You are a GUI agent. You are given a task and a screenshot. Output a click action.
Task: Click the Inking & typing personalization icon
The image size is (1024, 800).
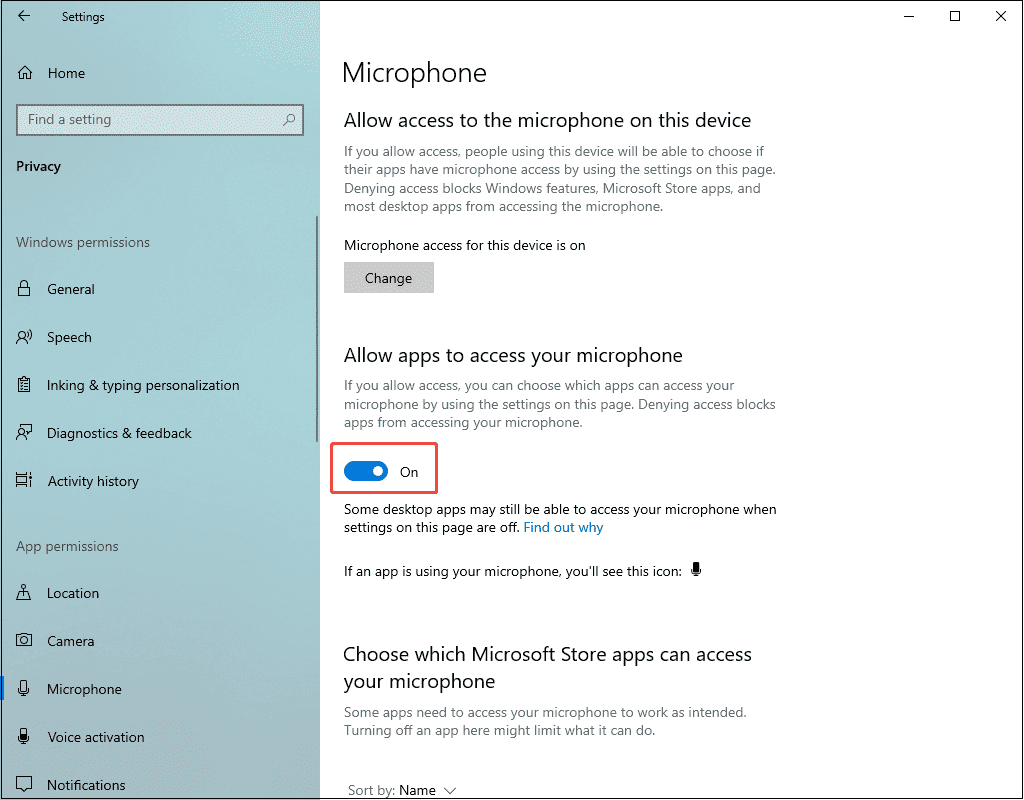pyautogui.click(x=22, y=385)
